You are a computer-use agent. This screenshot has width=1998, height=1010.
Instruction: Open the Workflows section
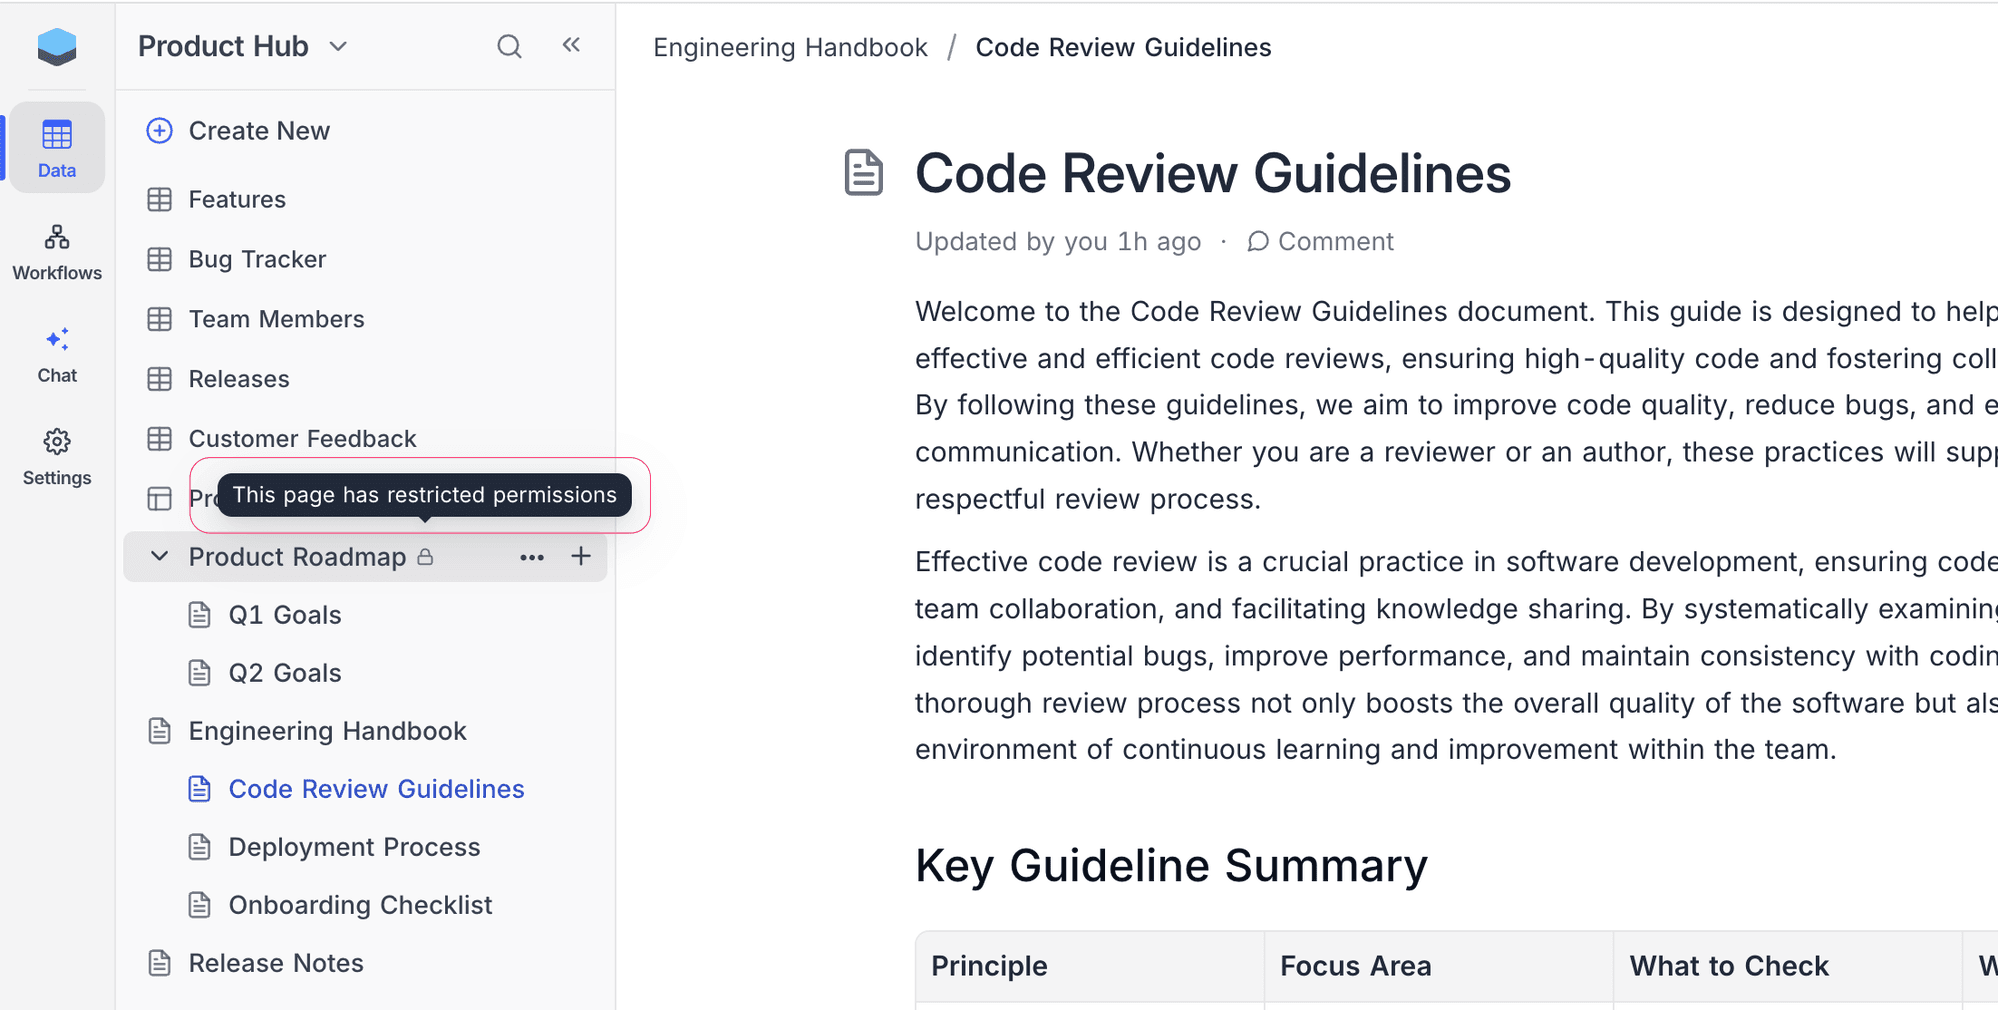tap(57, 252)
